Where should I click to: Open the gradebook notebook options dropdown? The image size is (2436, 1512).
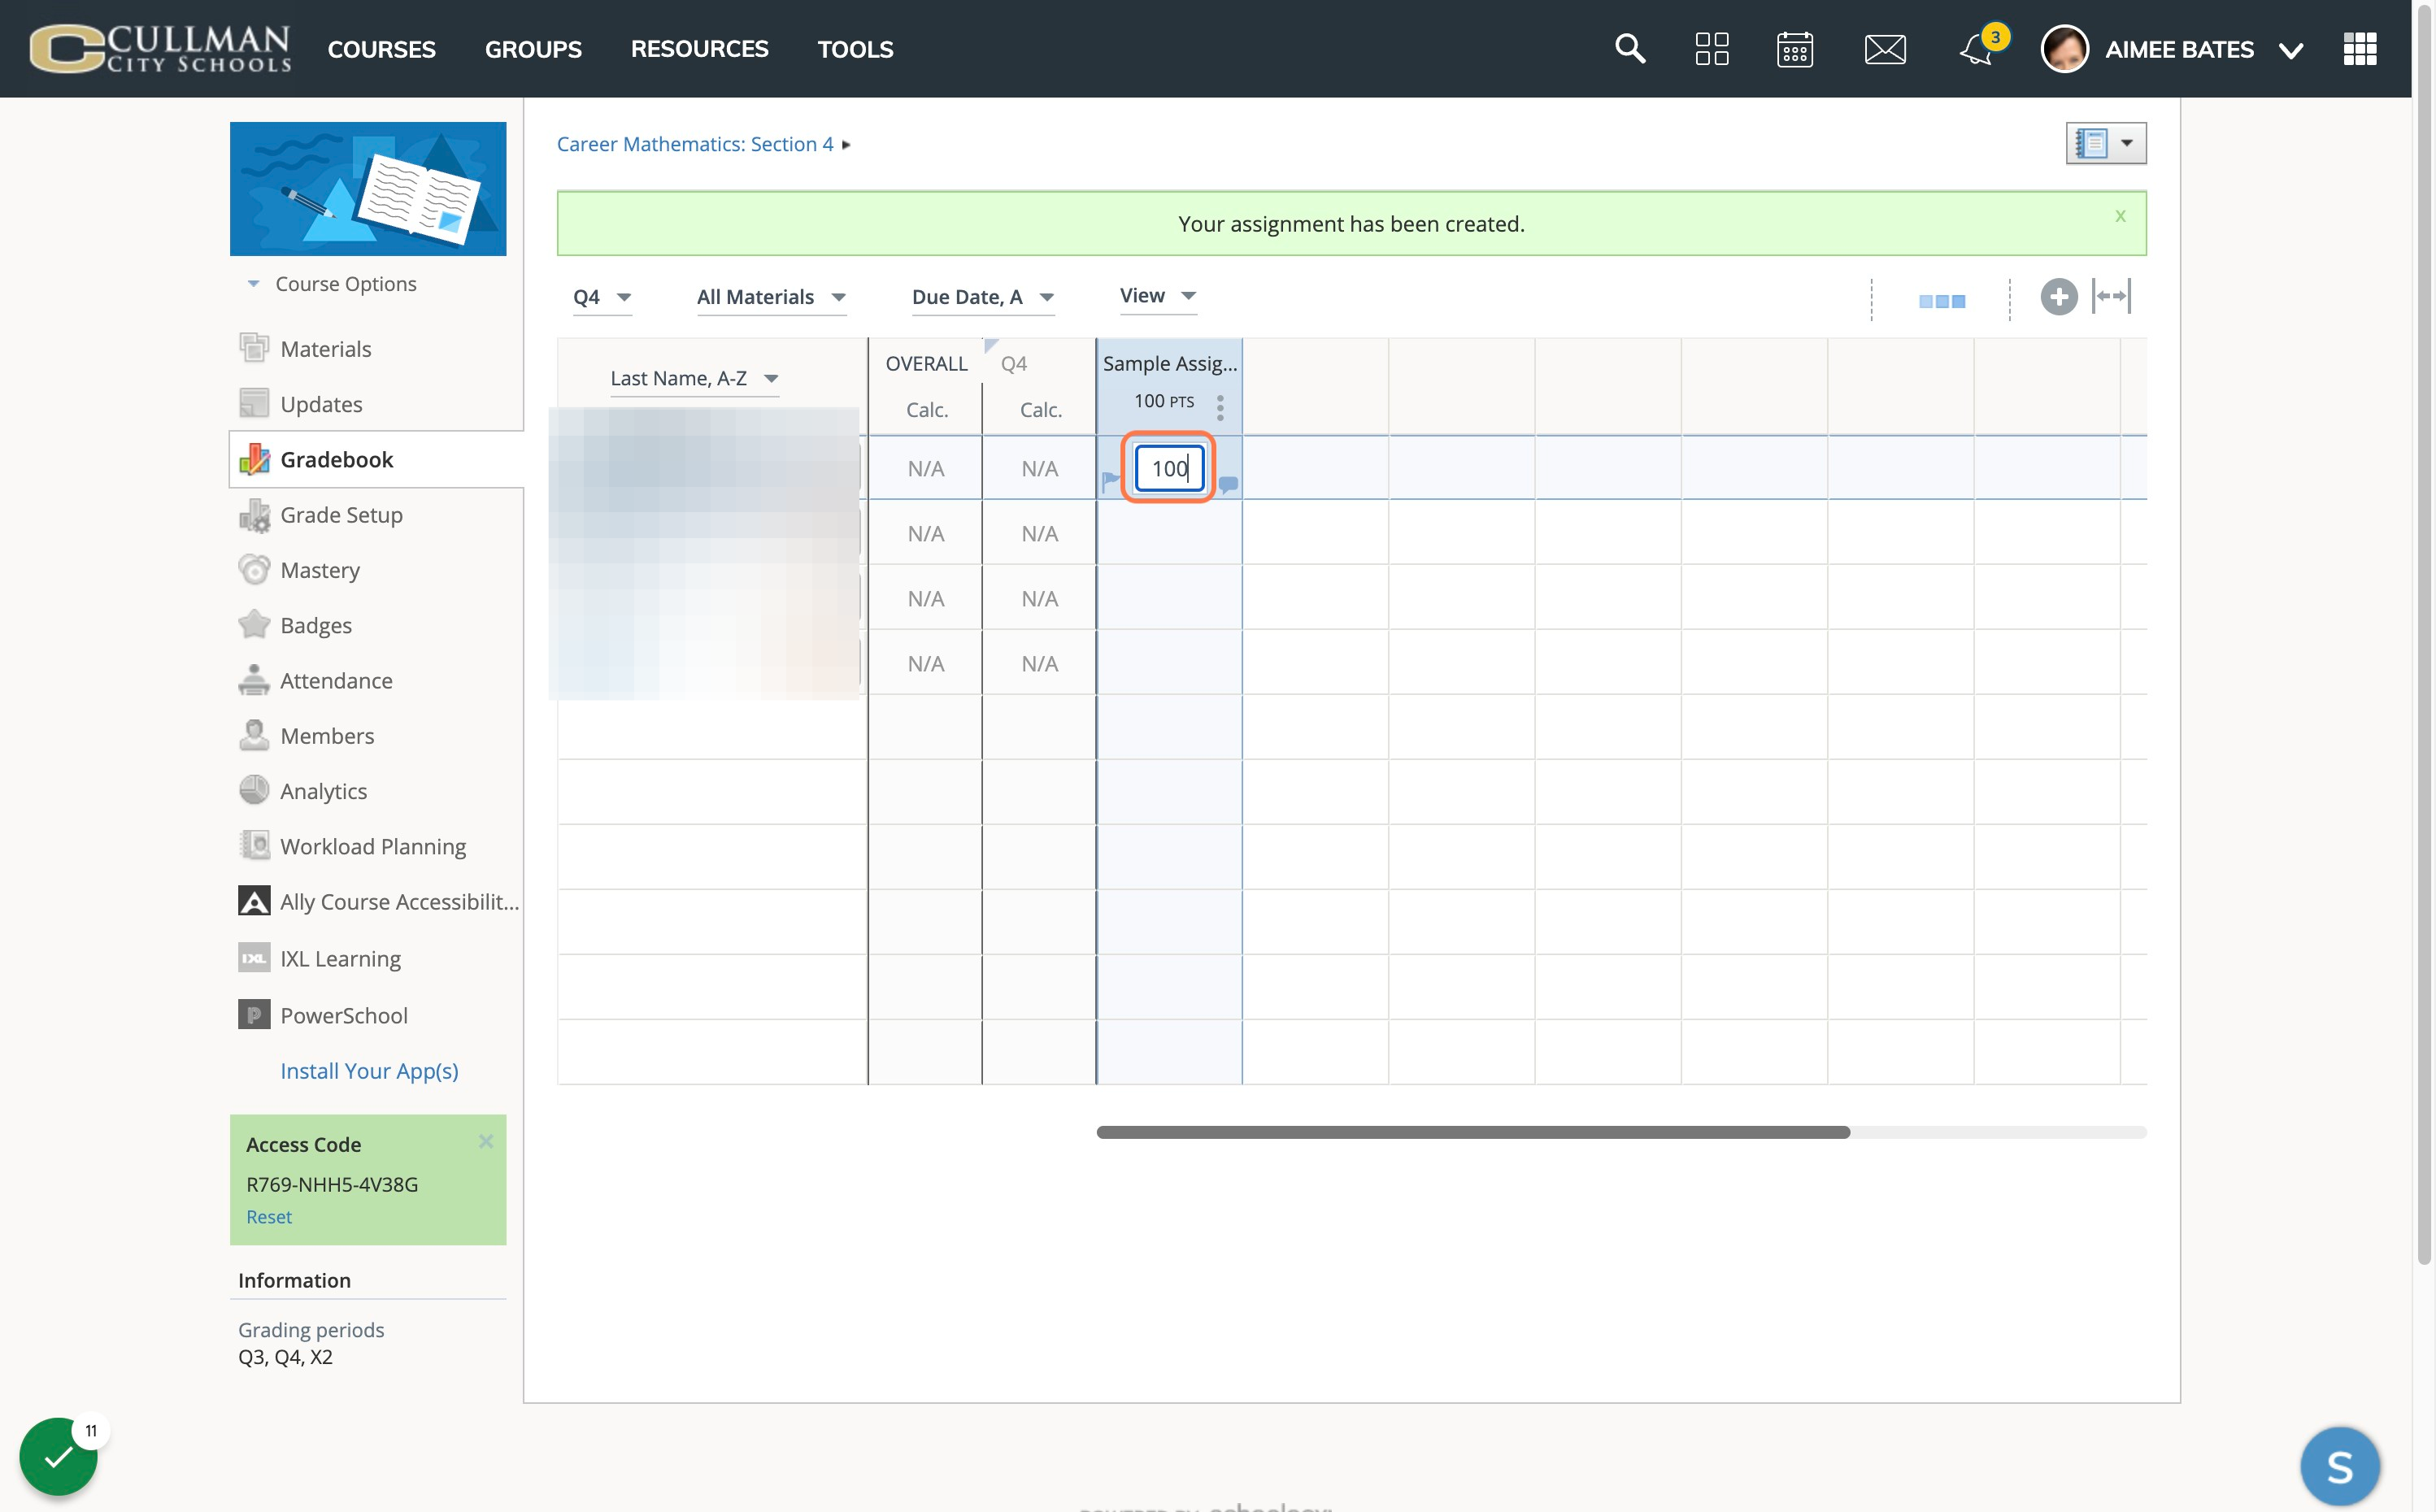pyautogui.click(x=2106, y=143)
